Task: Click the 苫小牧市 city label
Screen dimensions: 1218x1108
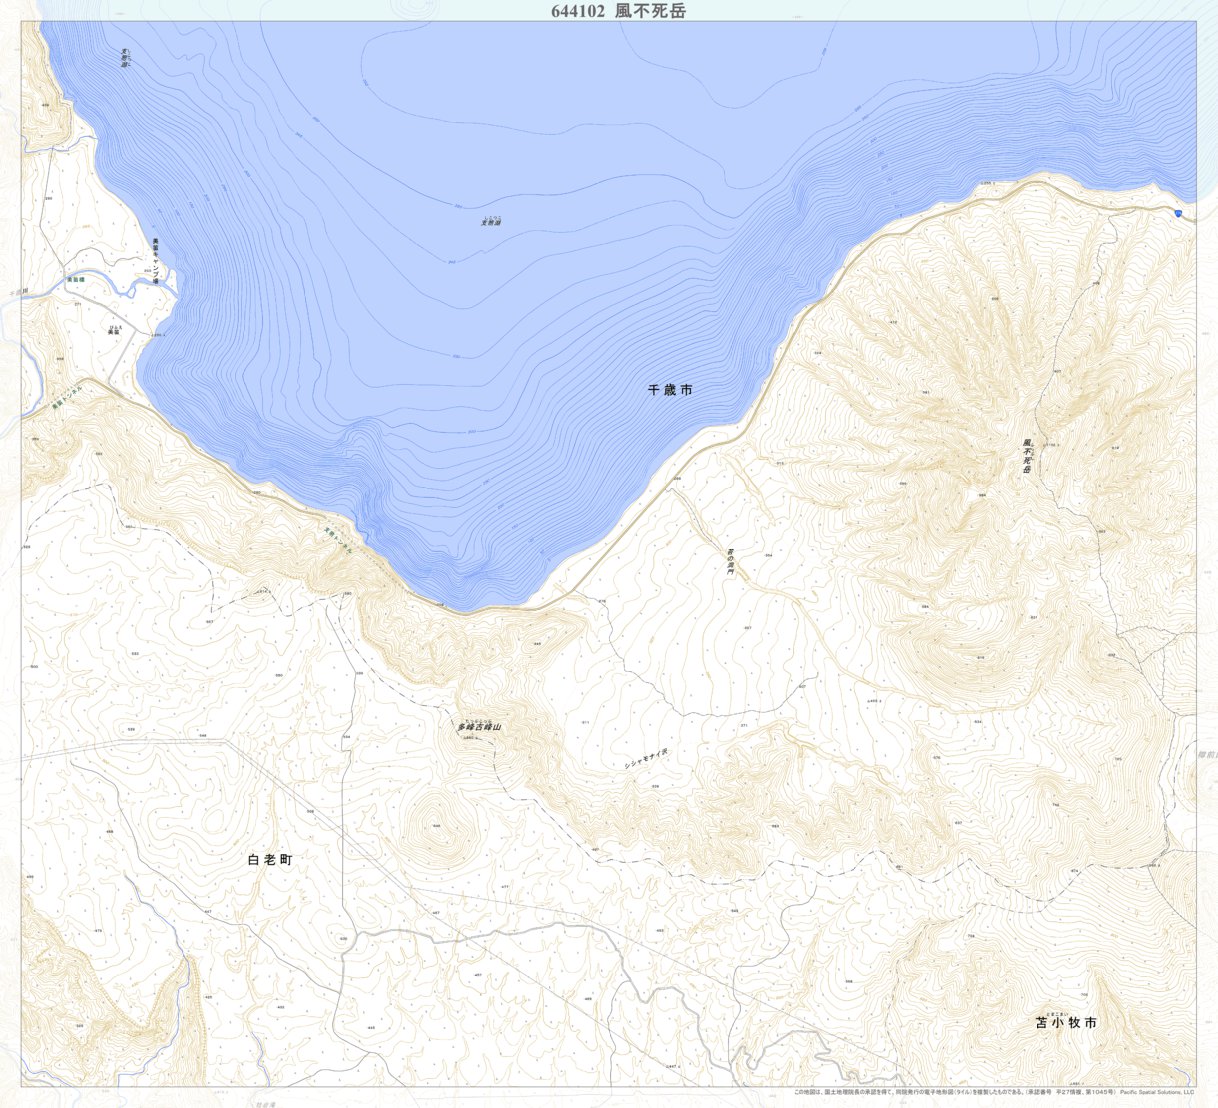Action: pyautogui.click(x=1065, y=1022)
